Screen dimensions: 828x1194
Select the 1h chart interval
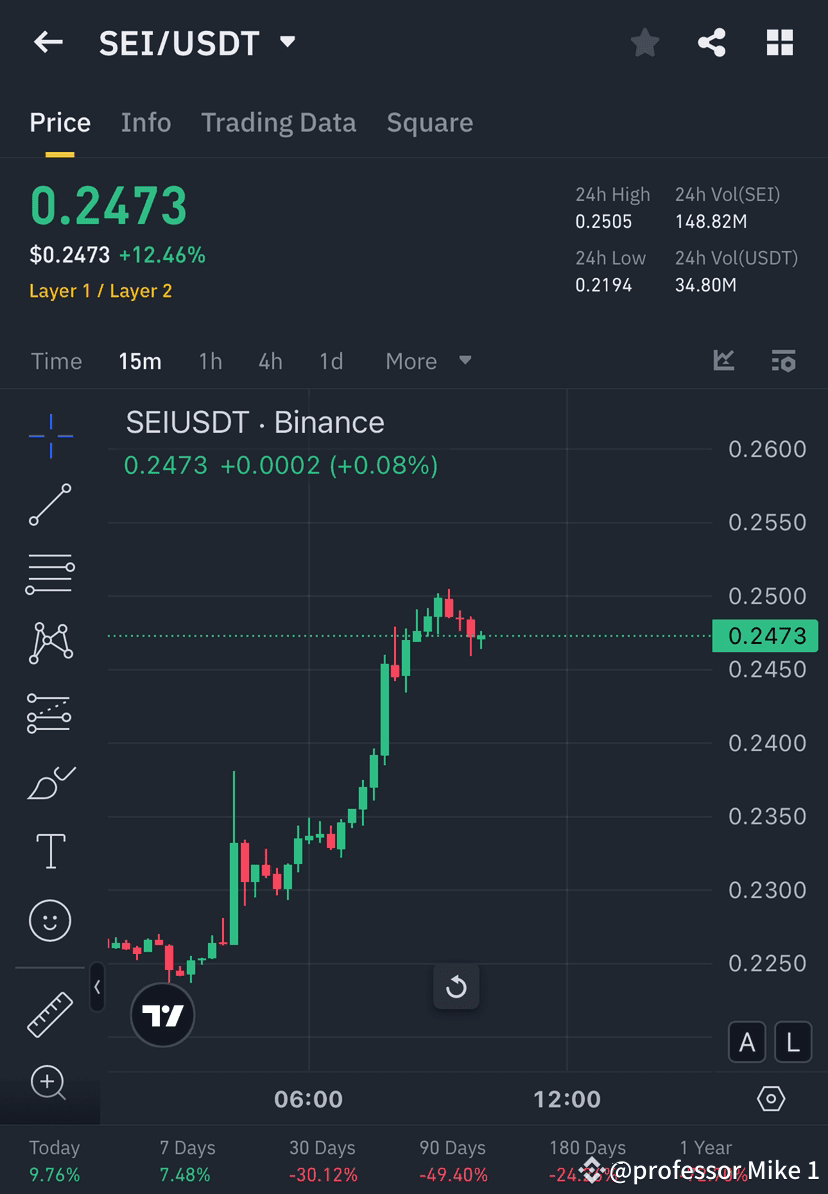point(210,361)
